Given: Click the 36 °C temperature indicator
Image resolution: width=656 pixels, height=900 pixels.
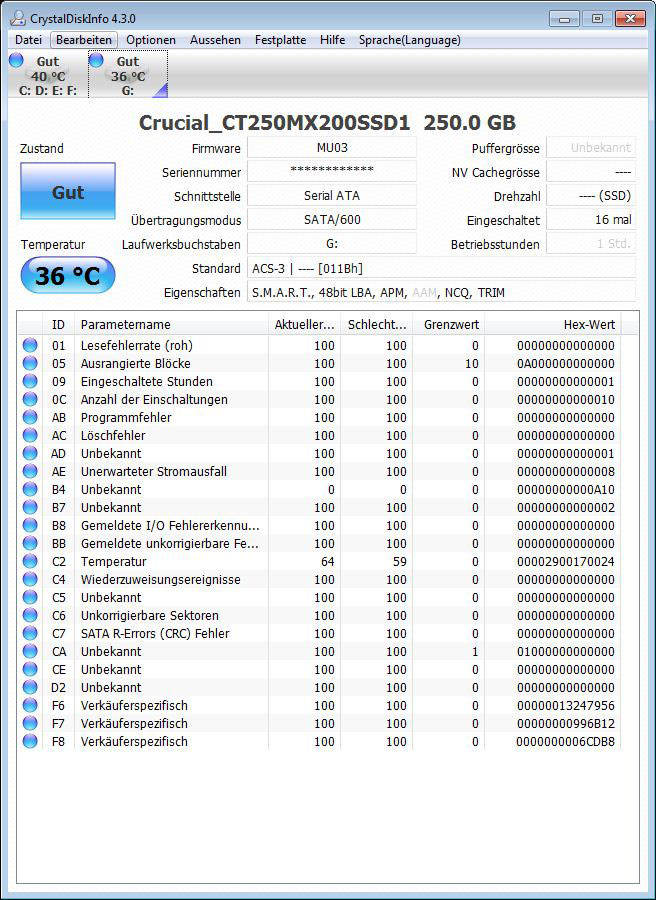Looking at the screenshot, I should pyautogui.click(x=68, y=276).
